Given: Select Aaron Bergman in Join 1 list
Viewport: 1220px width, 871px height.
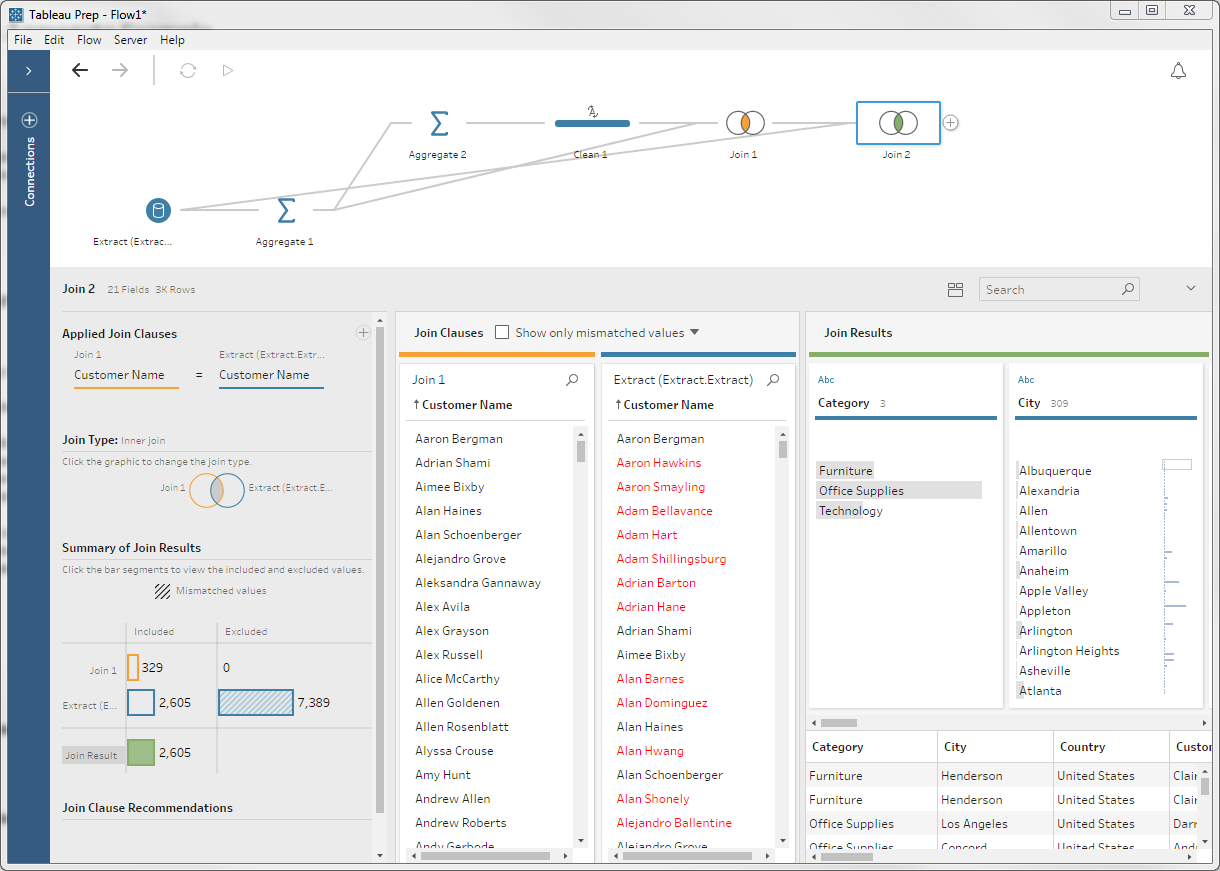Looking at the screenshot, I should coord(459,439).
